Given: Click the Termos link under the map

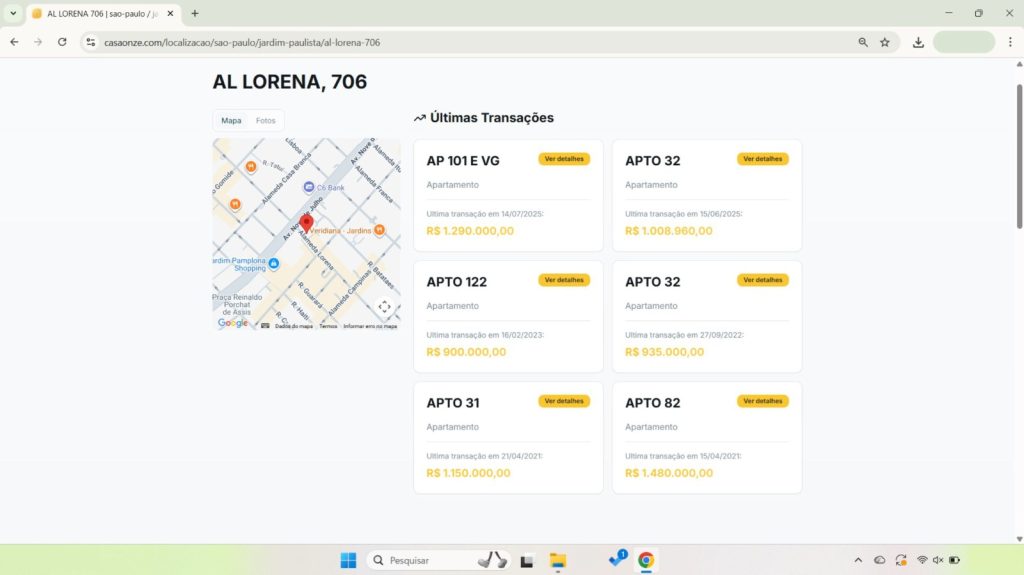Looking at the screenshot, I should (328, 326).
